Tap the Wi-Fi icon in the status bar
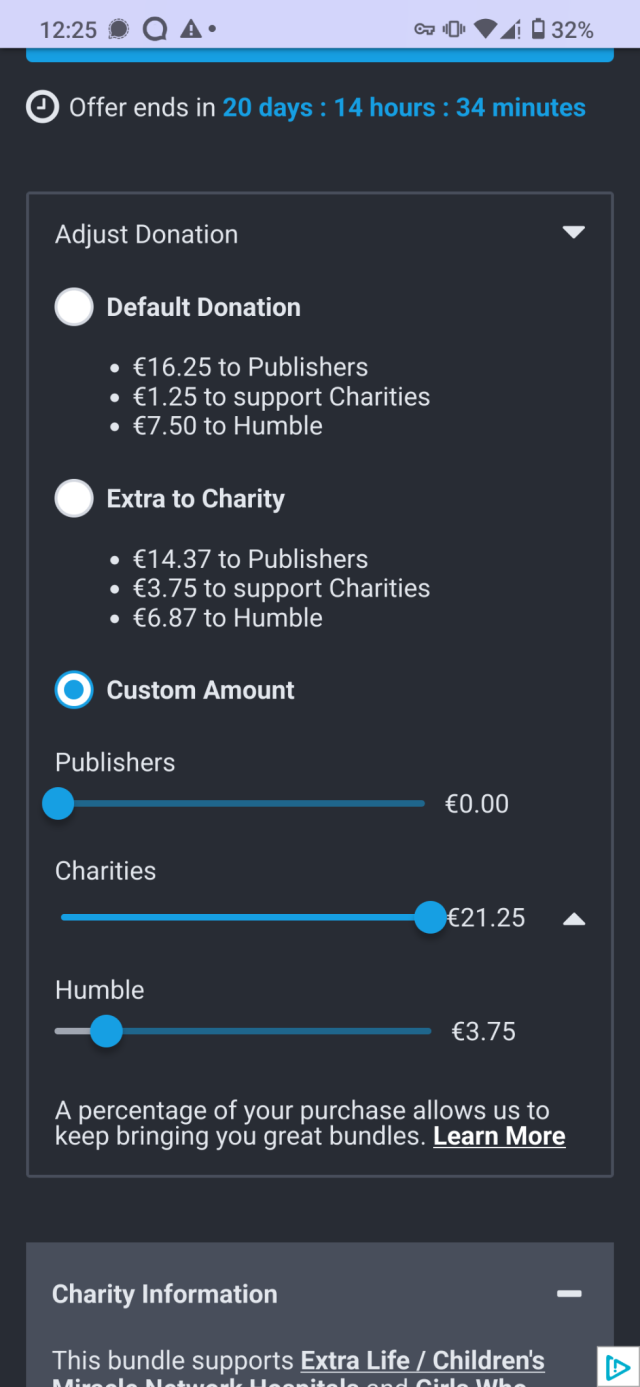This screenshot has width=640, height=1387. (x=487, y=29)
